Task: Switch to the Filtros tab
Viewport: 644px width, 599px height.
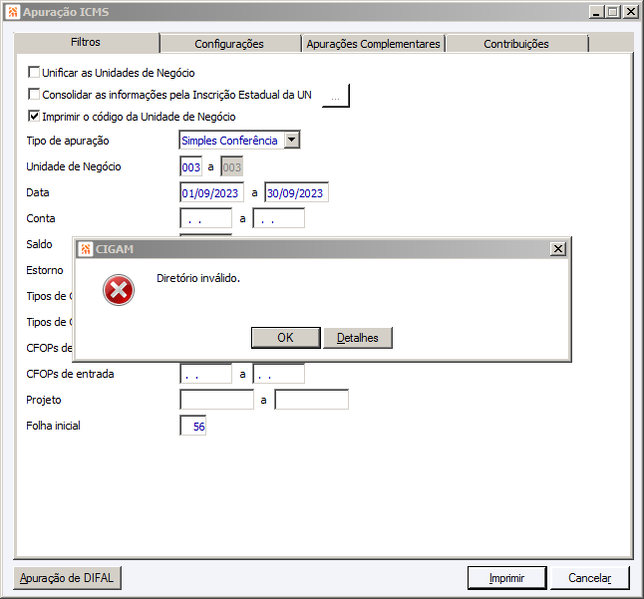Action: pyautogui.click(x=85, y=42)
